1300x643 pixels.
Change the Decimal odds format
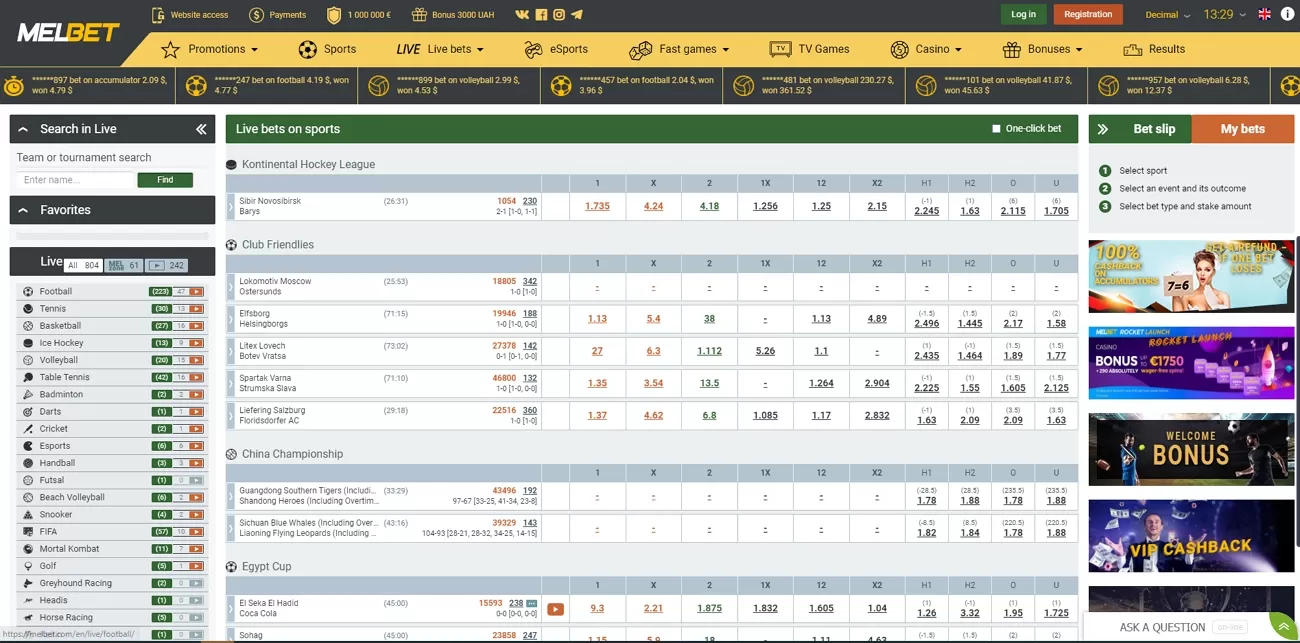(1168, 15)
